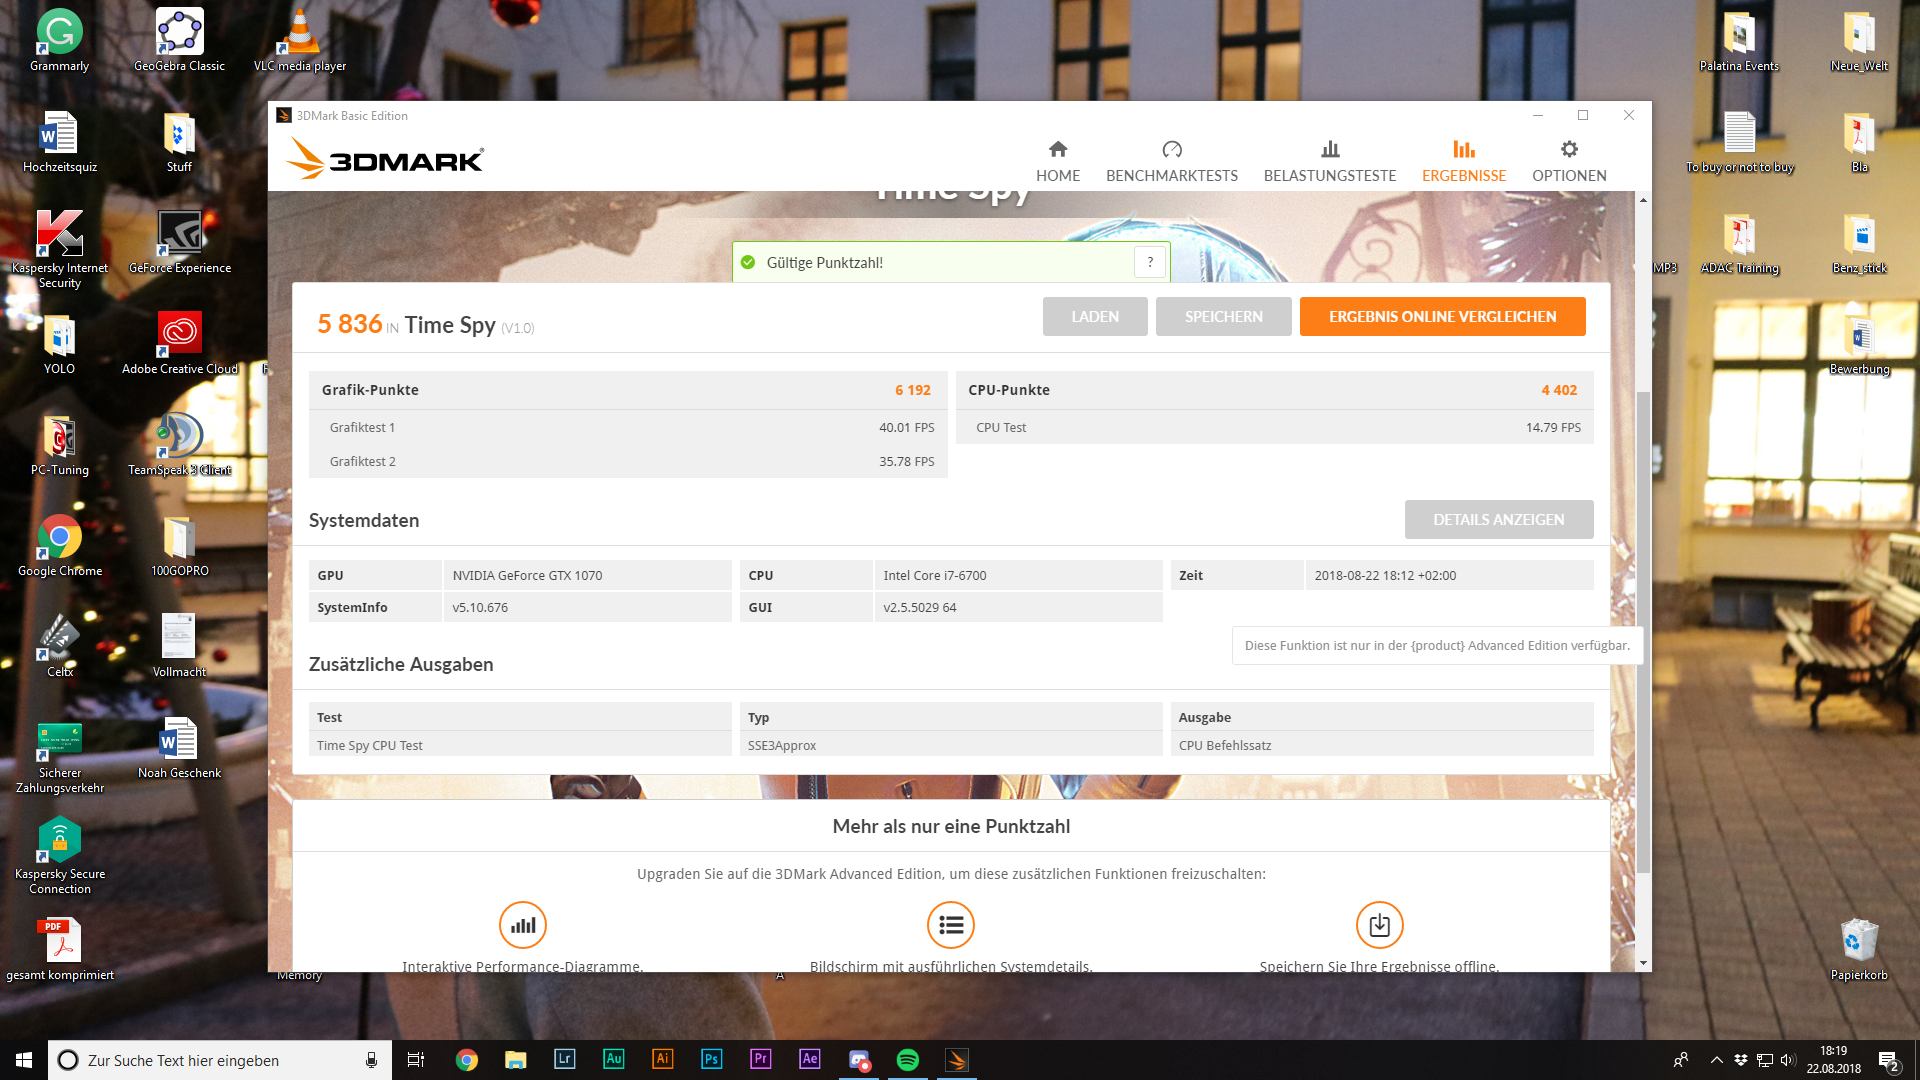The height and width of the screenshot is (1080, 1920).
Task: Click the scrollbar down arrow in 3DMark
Action: pos(1643,963)
